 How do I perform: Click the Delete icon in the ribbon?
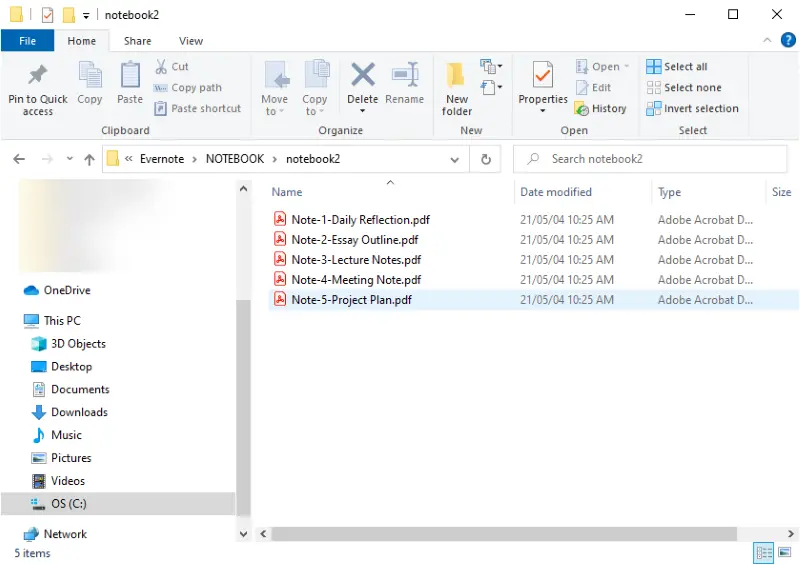[x=362, y=77]
